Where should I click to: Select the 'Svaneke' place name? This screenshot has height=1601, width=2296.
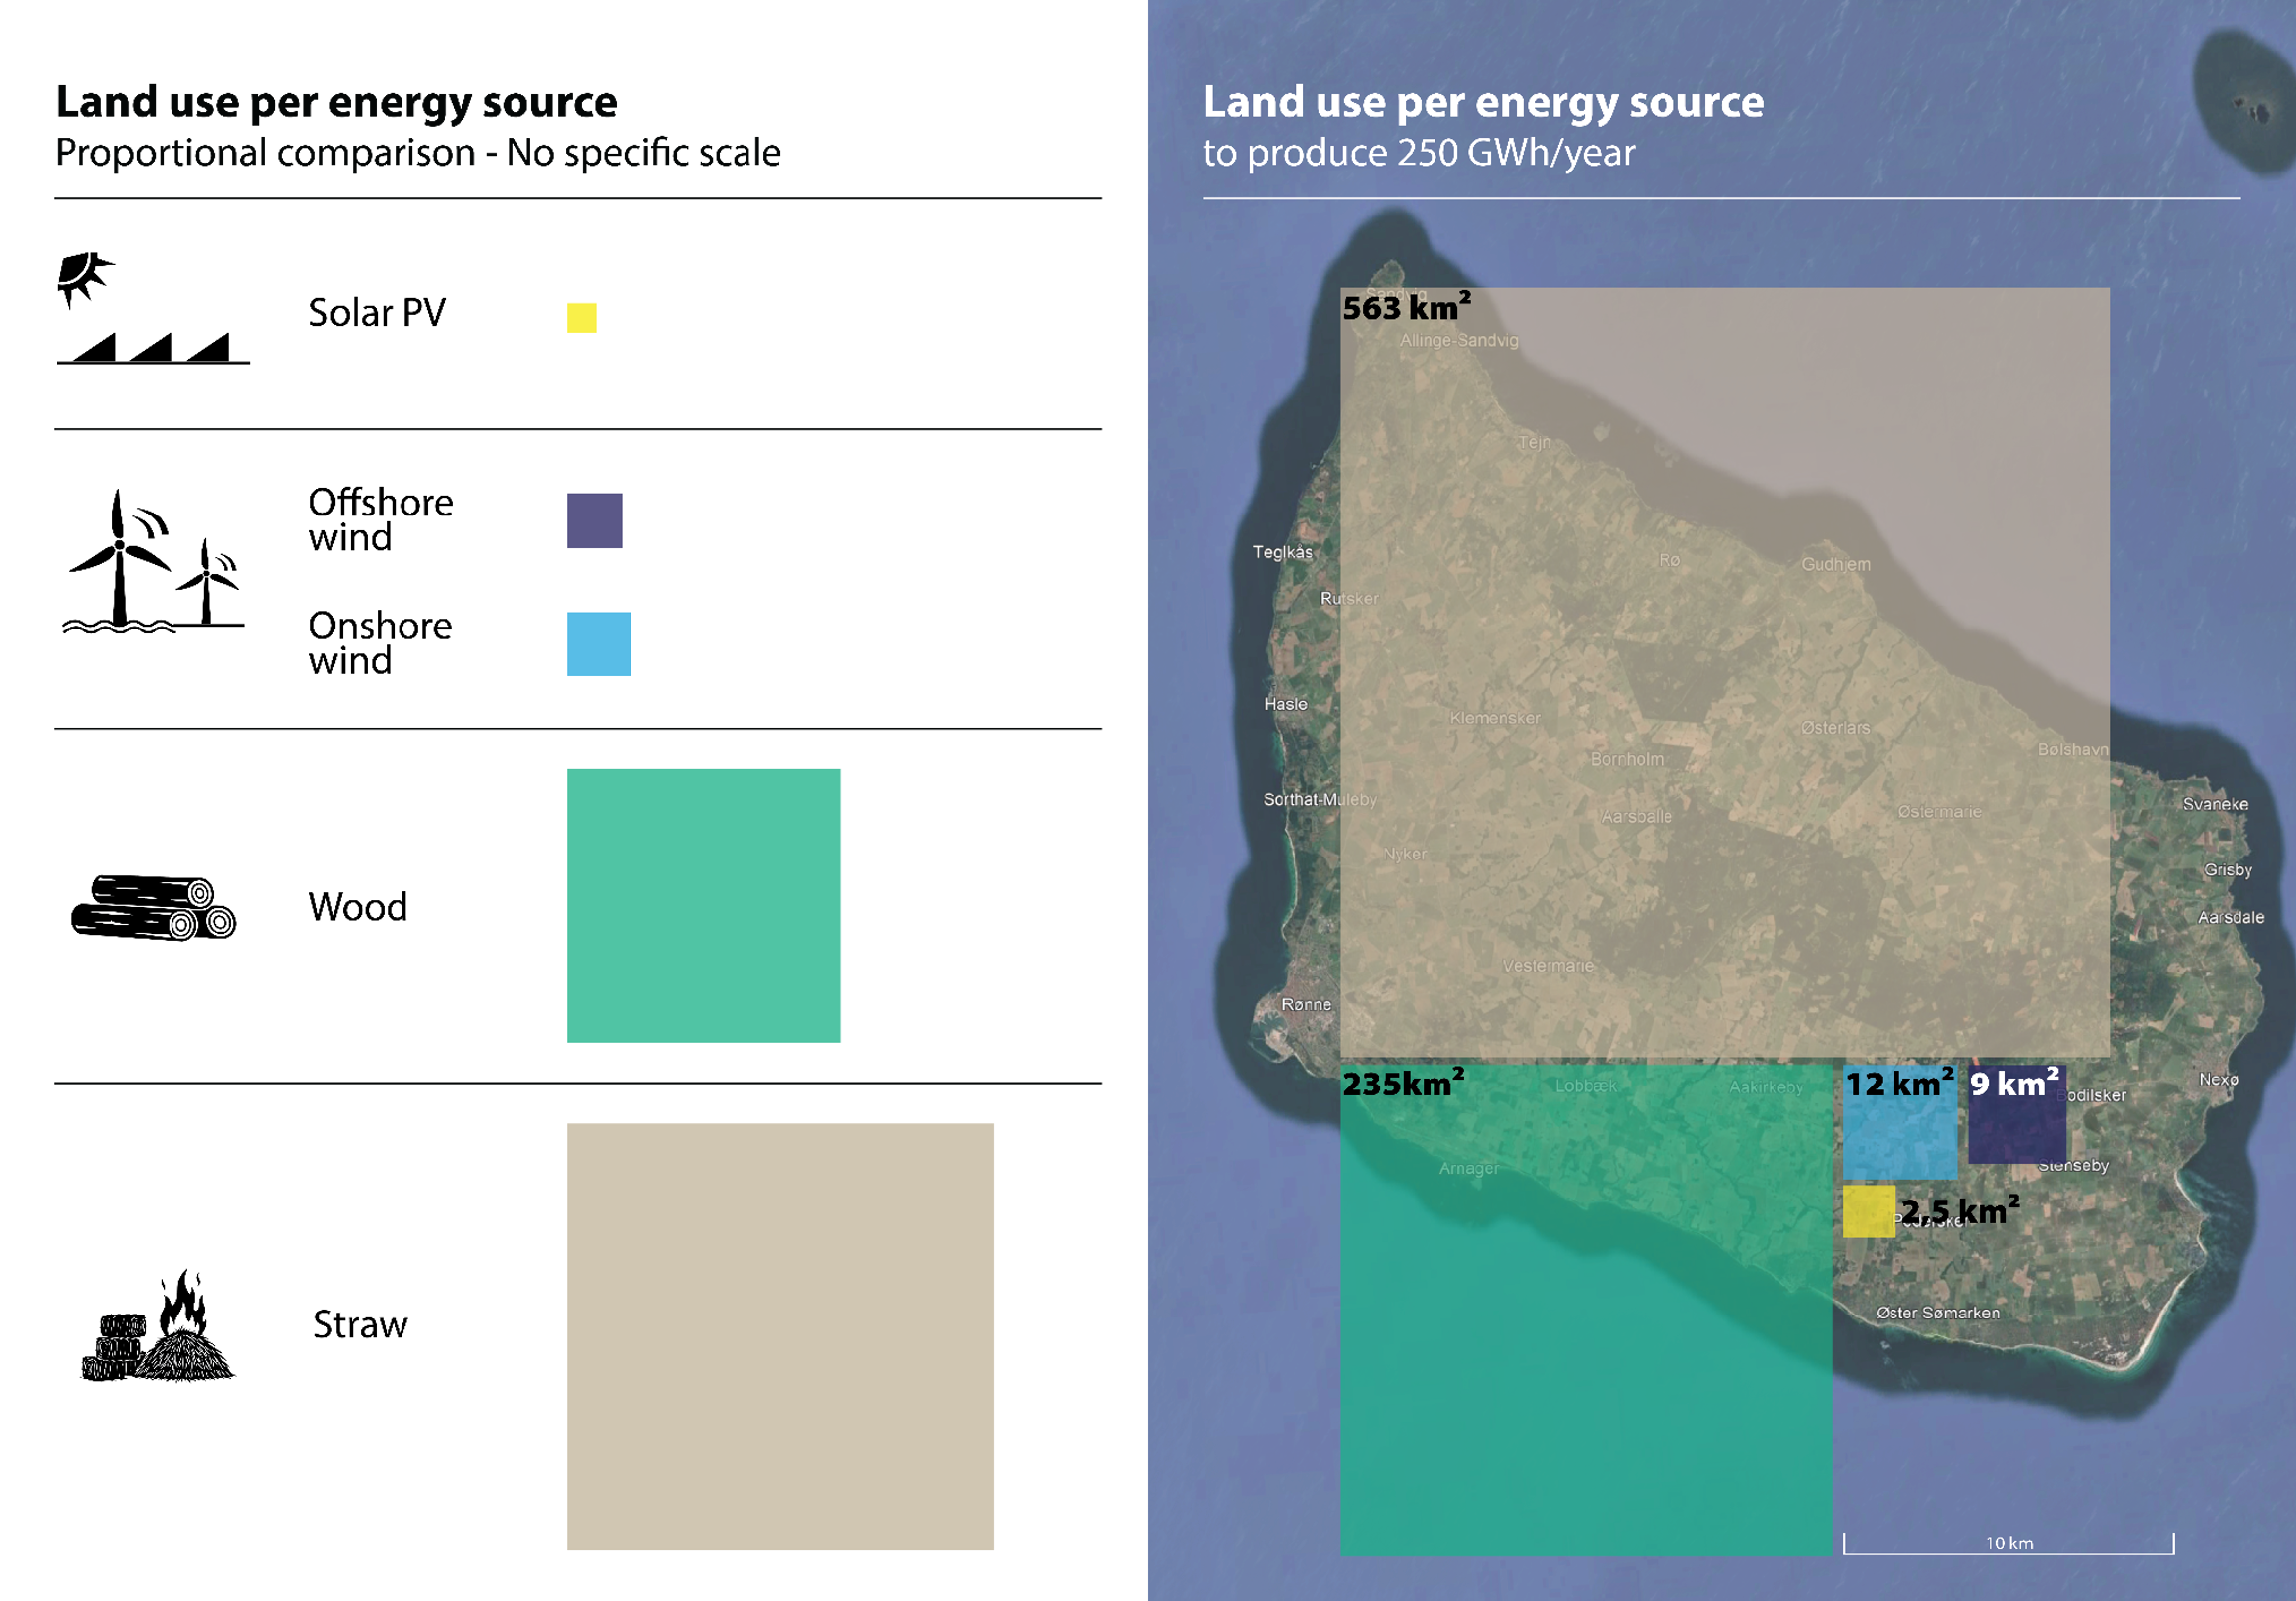(2216, 805)
